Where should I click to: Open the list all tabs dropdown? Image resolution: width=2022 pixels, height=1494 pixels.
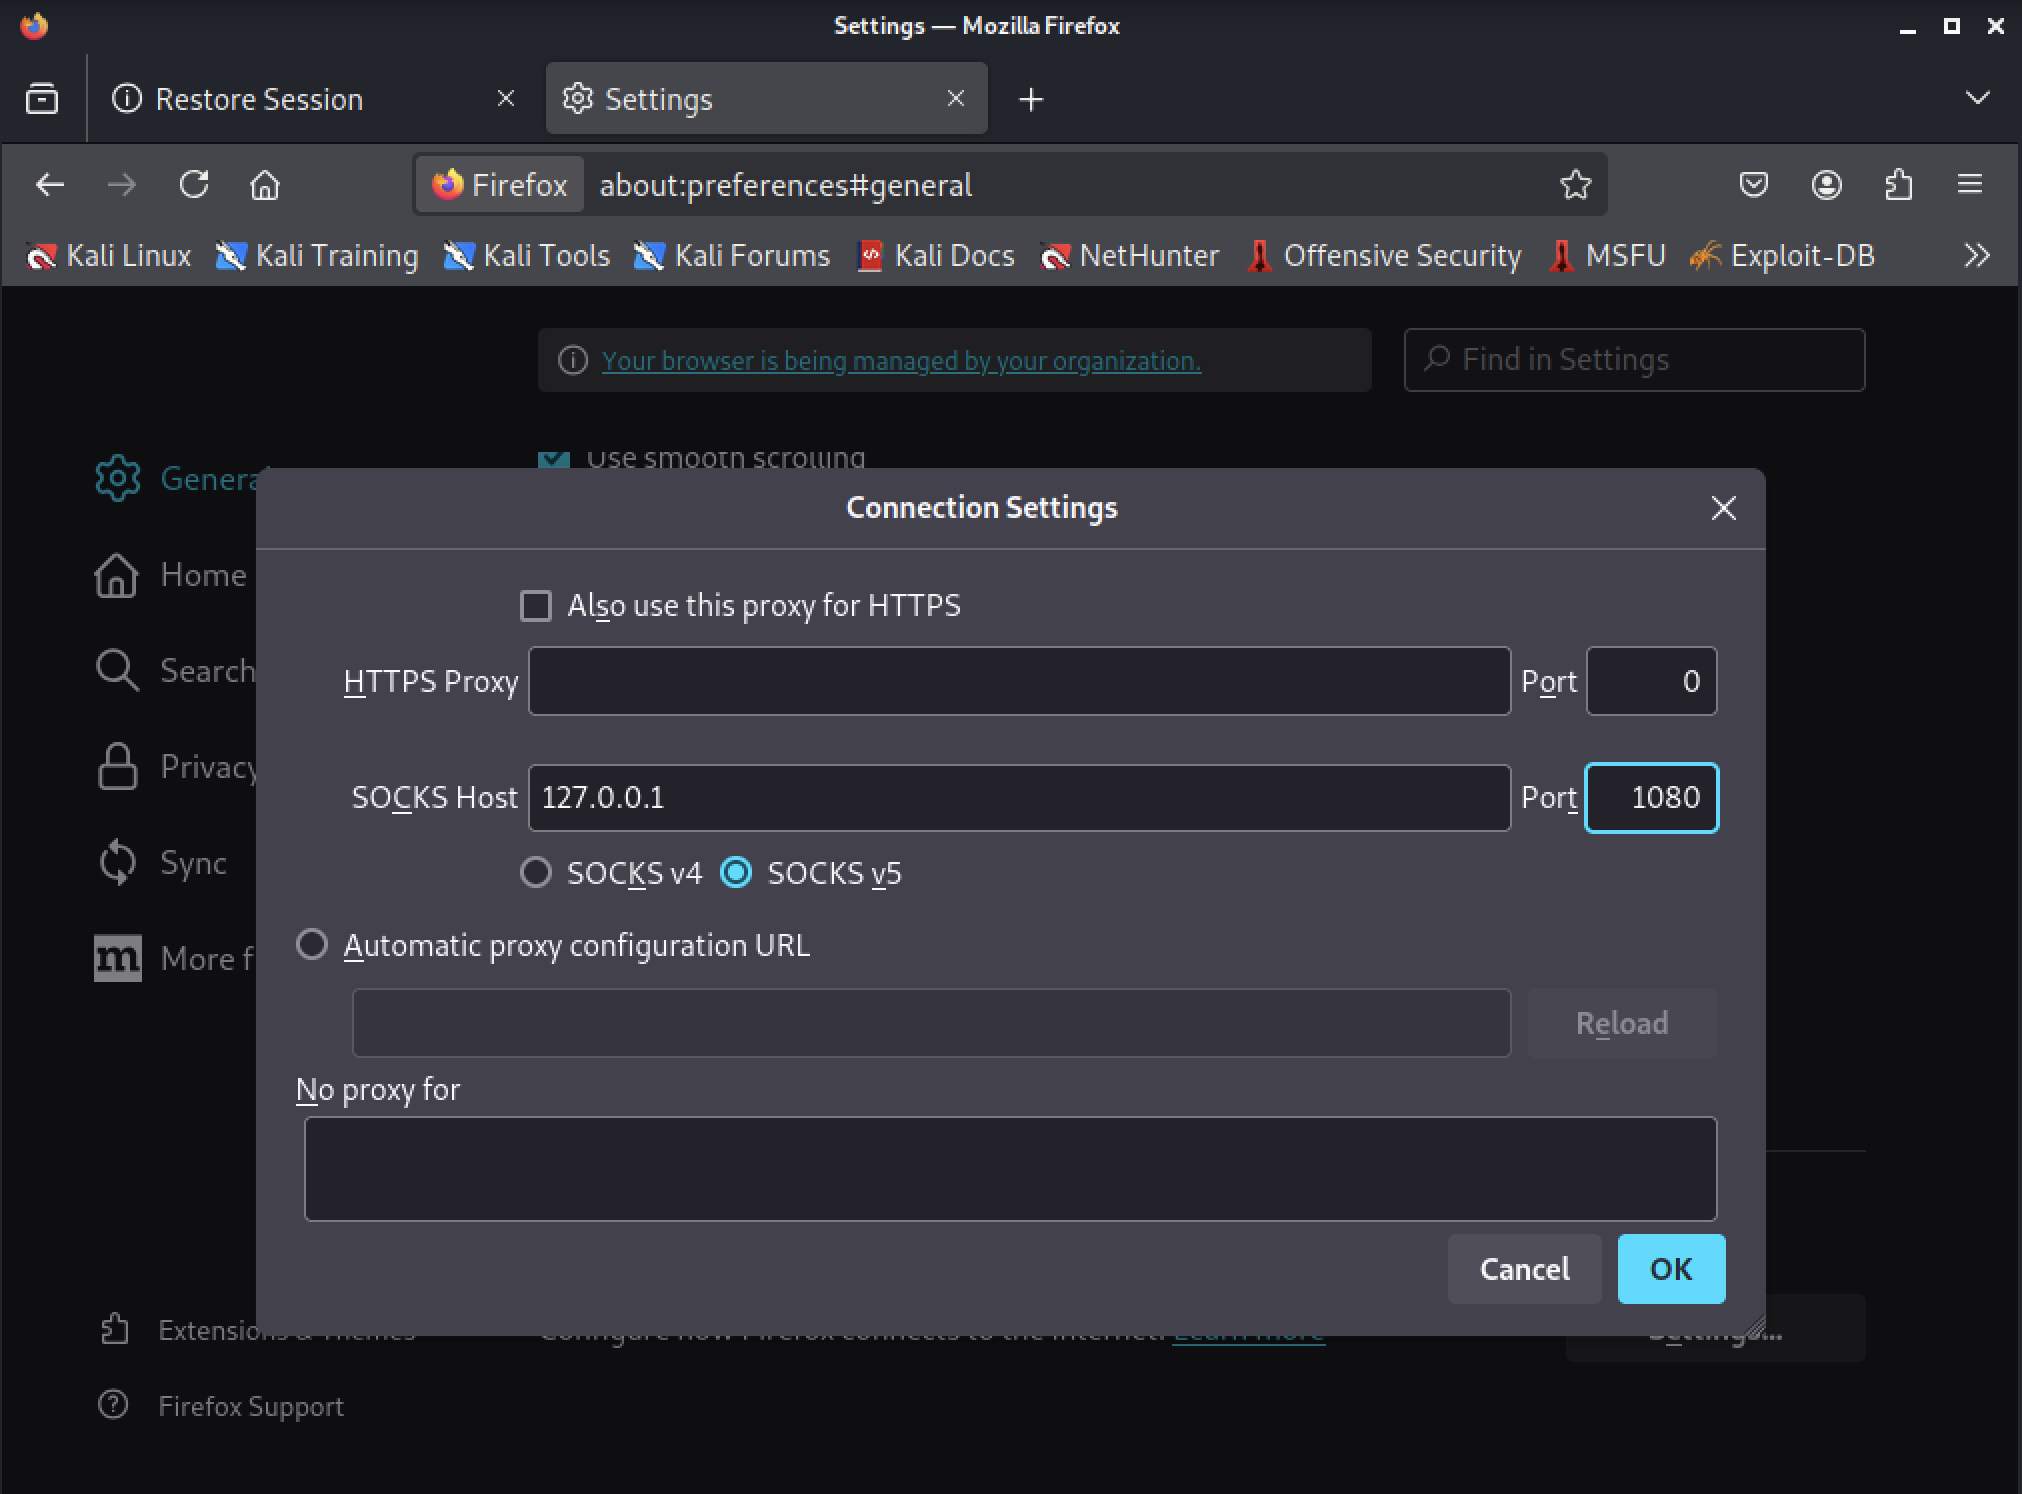(1976, 98)
